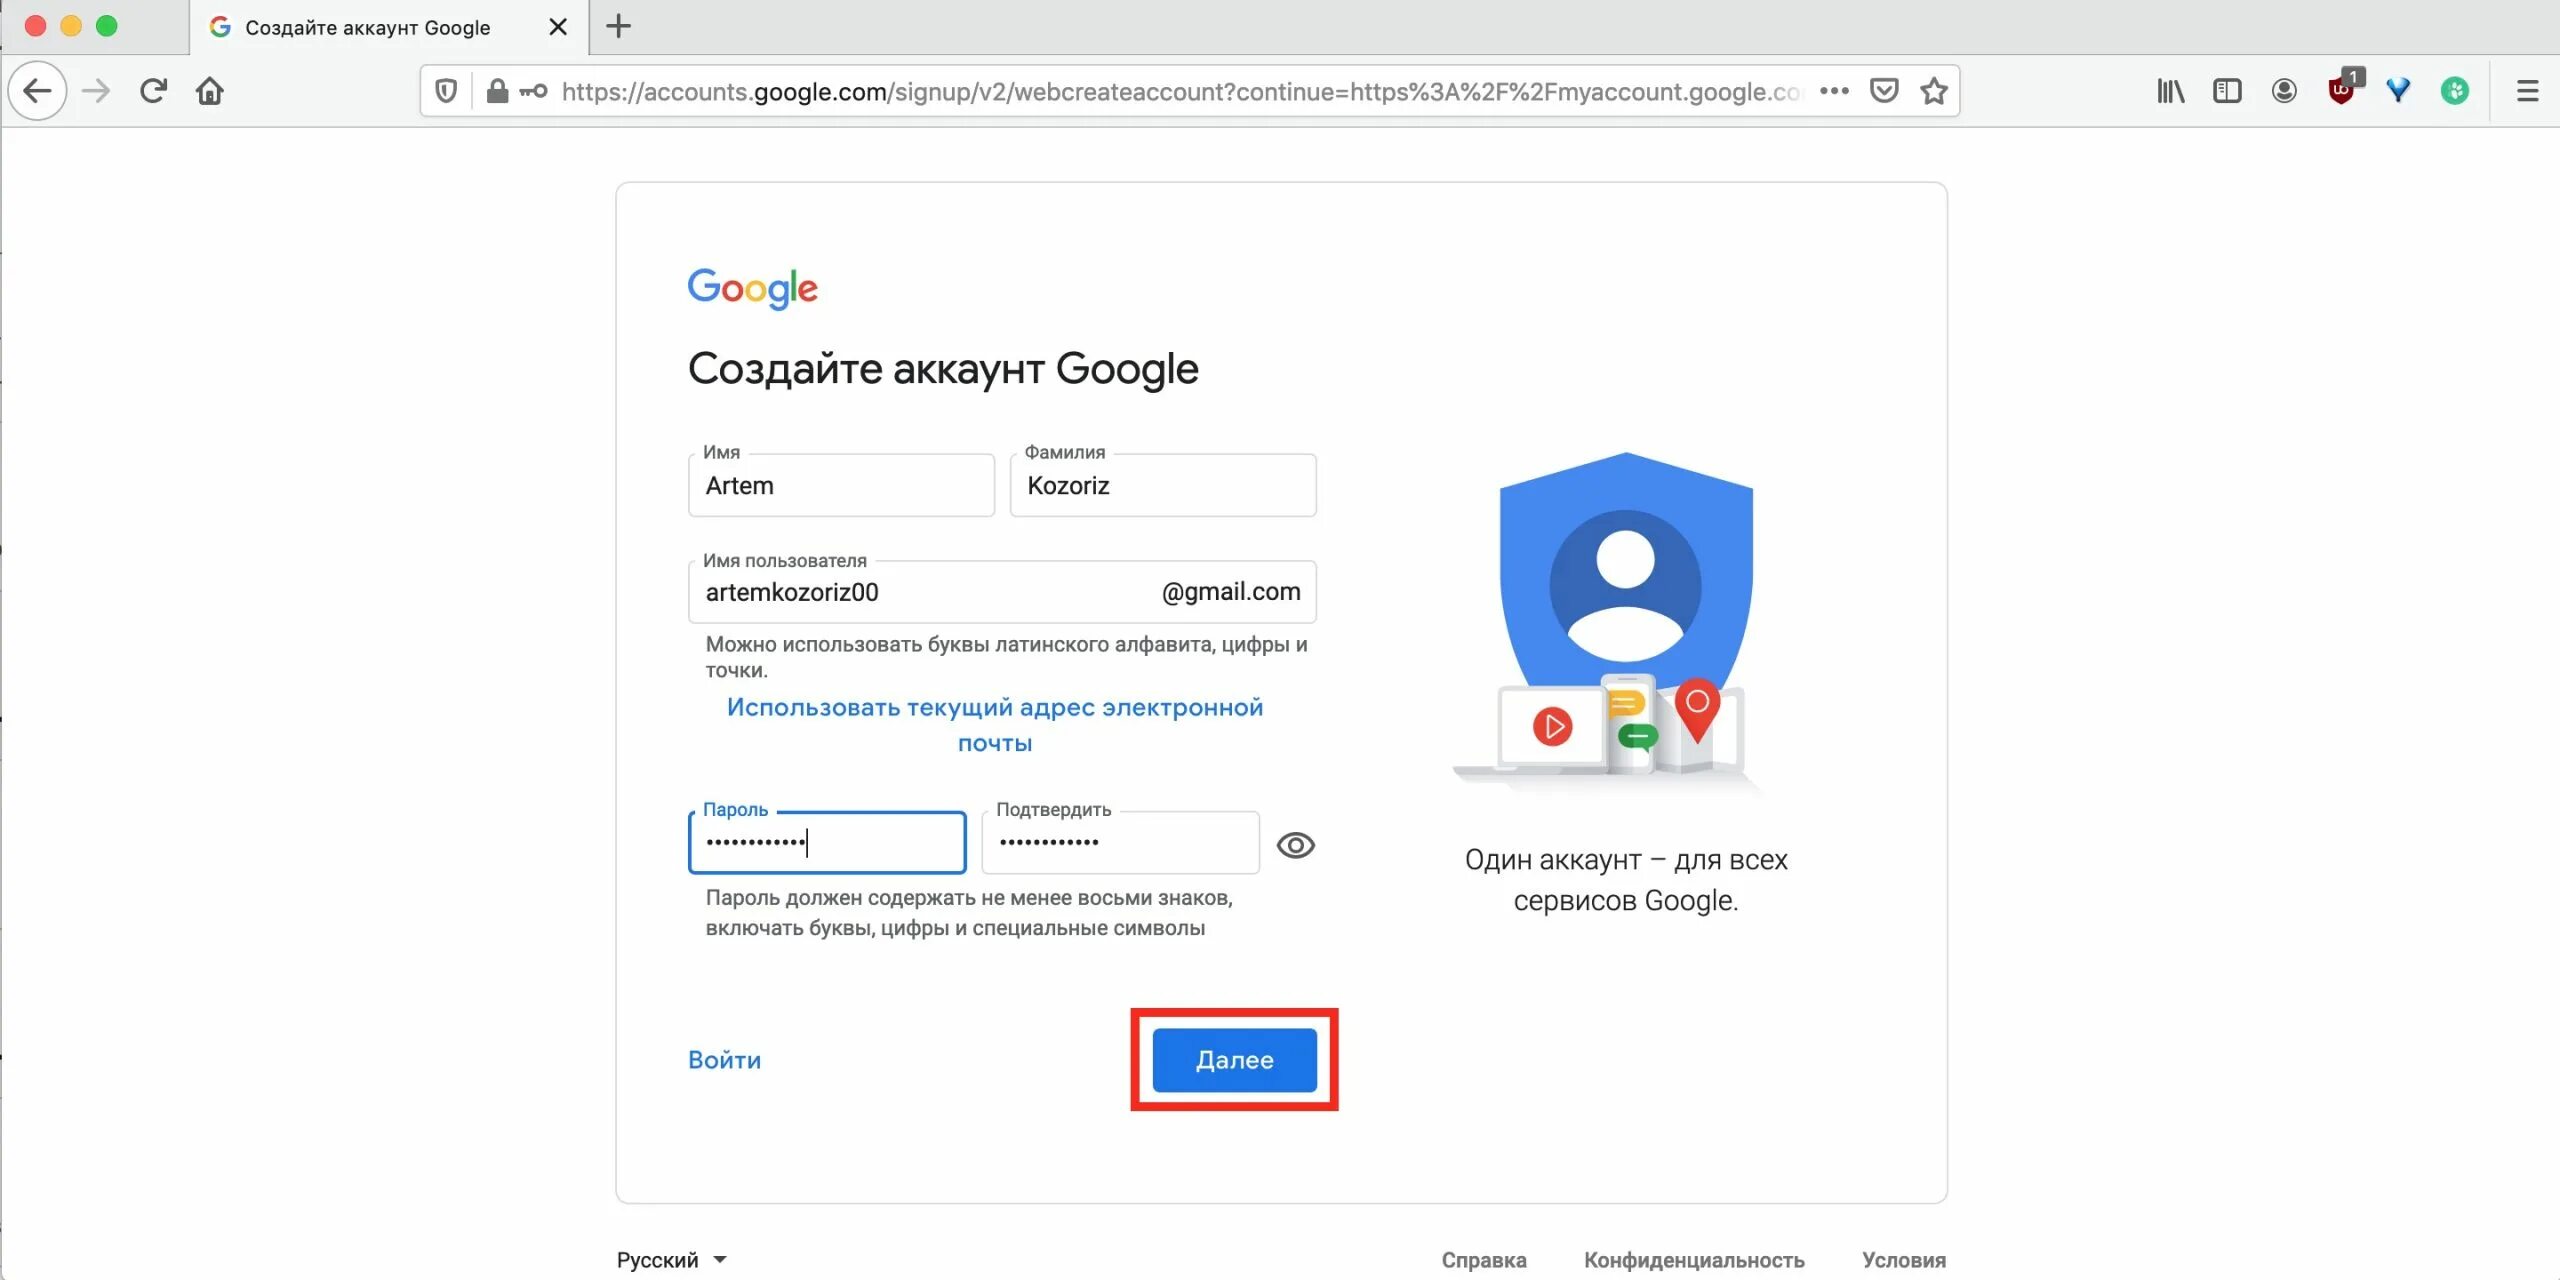
Task: Show password with the eye icon
Action: click(x=1296, y=846)
